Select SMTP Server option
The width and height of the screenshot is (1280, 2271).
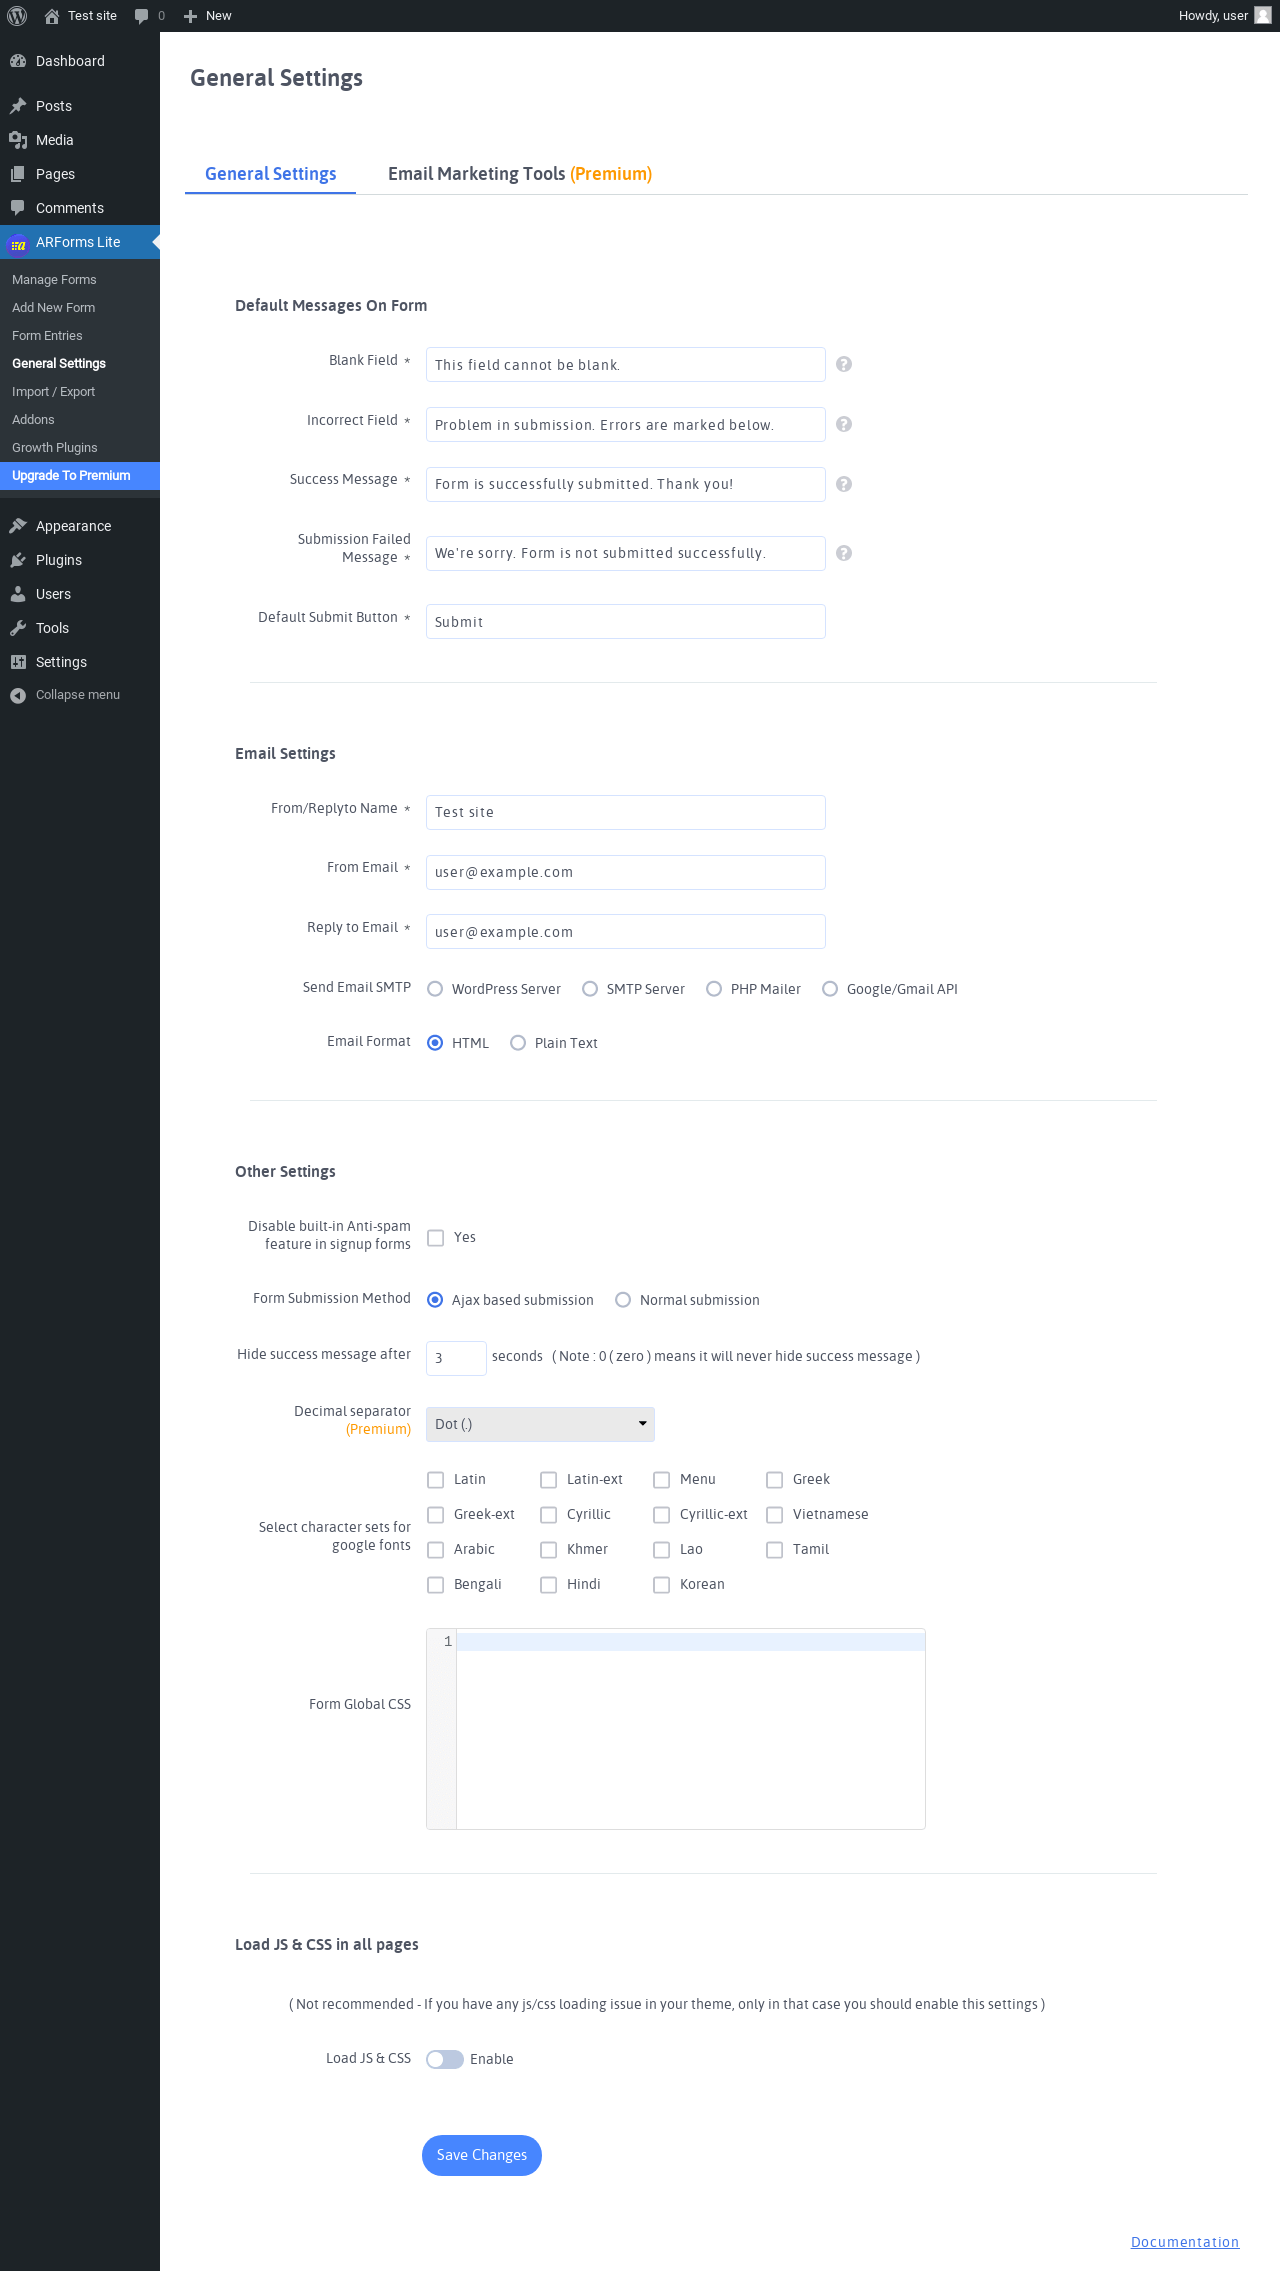coord(590,989)
